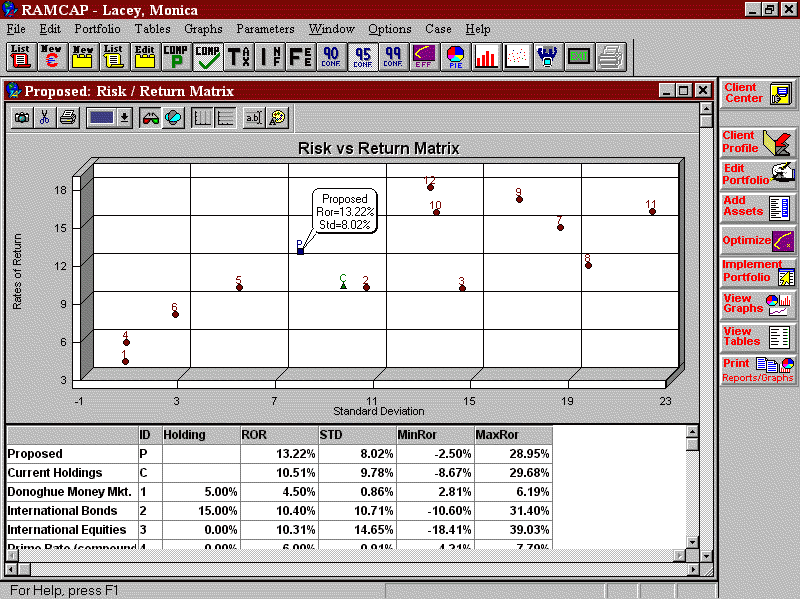Select the 99 confidence level icon
This screenshot has height=600, width=800.
393,57
